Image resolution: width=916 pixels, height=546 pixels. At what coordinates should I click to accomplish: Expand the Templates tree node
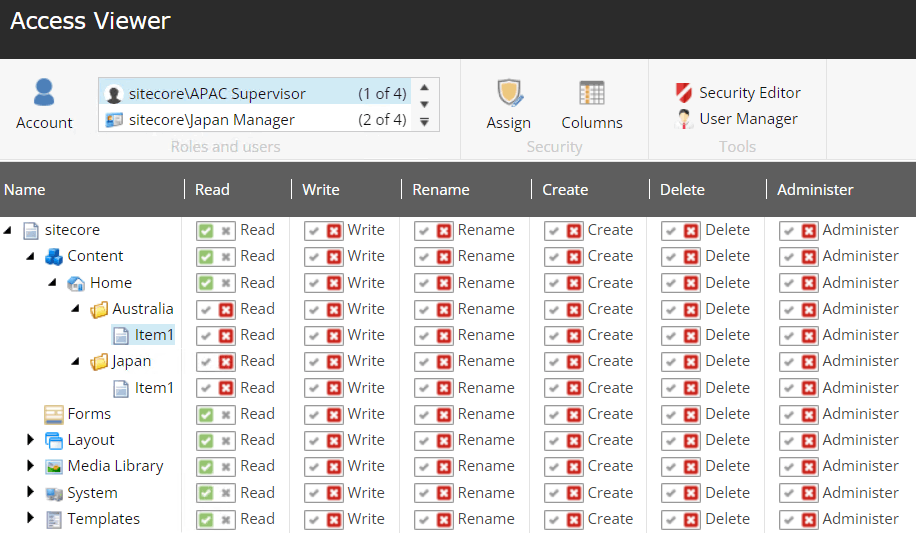(30, 518)
